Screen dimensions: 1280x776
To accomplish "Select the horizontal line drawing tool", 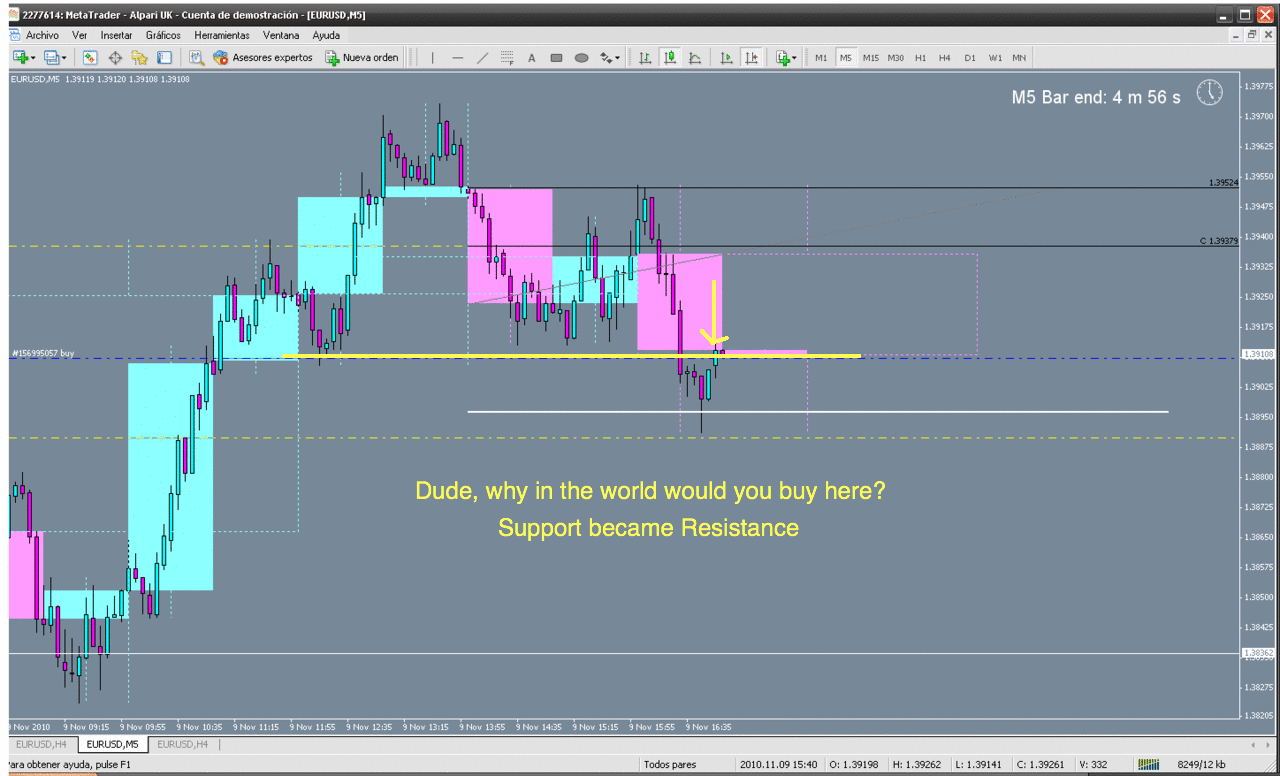I will tap(458, 58).
